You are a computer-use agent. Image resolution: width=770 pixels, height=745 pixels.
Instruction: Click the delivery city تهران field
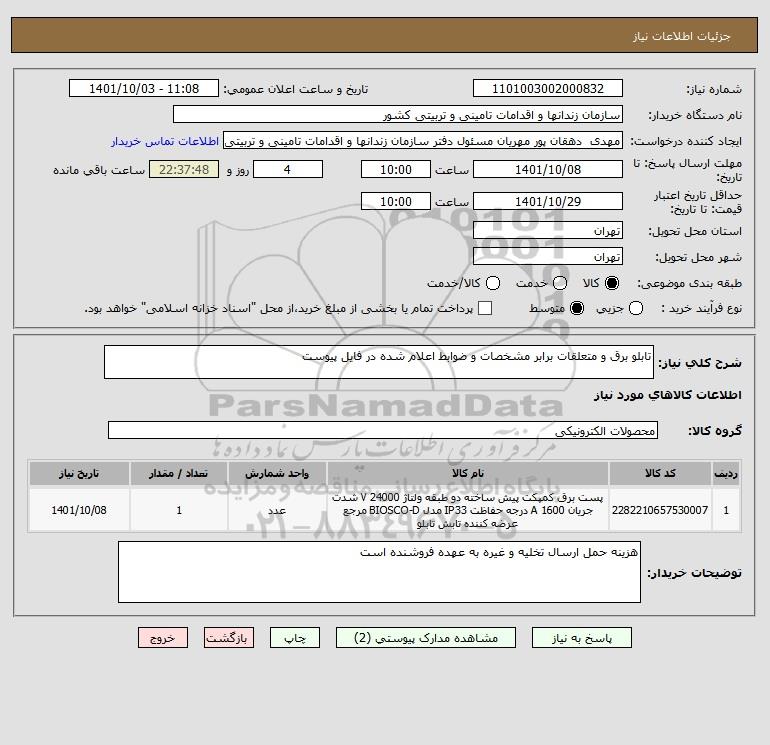(x=548, y=256)
